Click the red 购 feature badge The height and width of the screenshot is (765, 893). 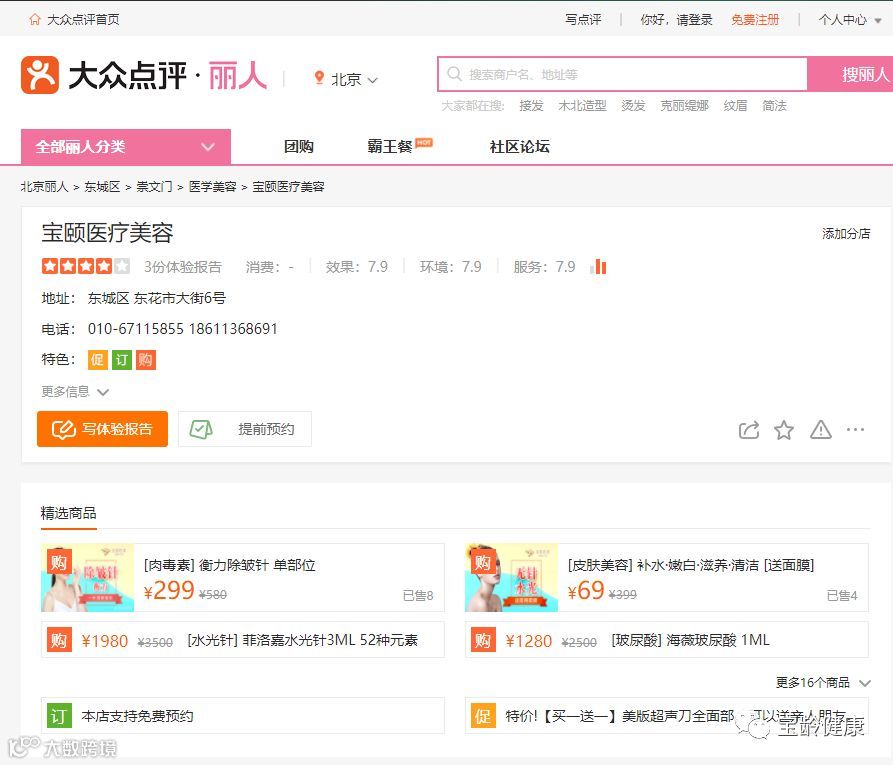[145, 360]
